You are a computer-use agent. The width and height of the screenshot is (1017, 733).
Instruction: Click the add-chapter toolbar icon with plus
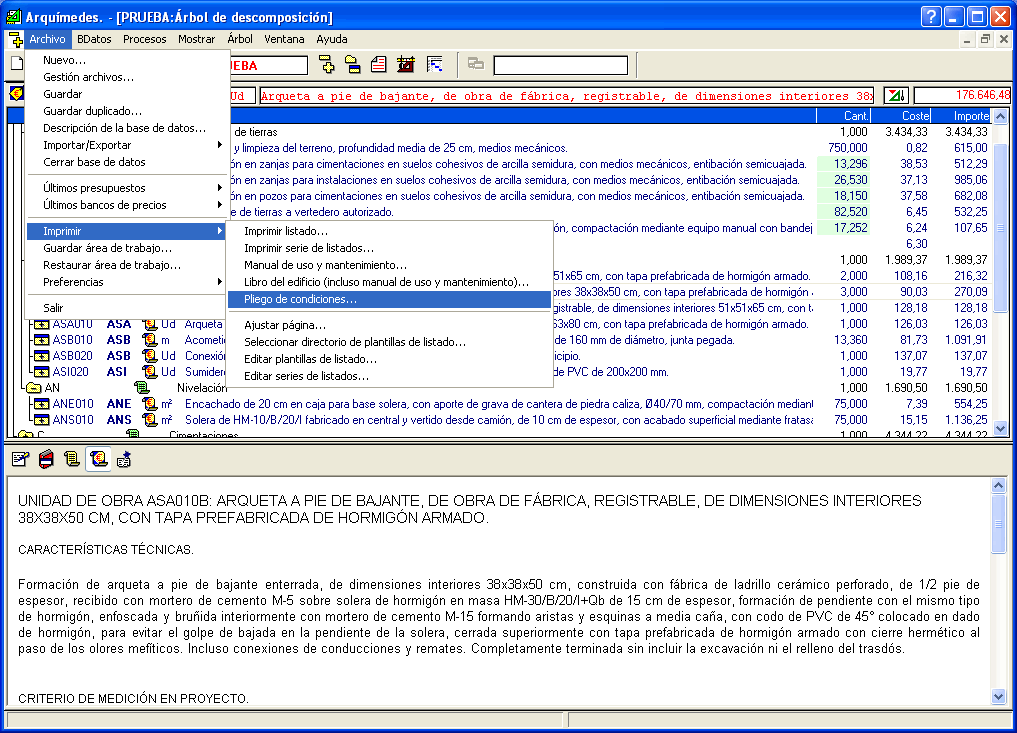click(x=327, y=65)
